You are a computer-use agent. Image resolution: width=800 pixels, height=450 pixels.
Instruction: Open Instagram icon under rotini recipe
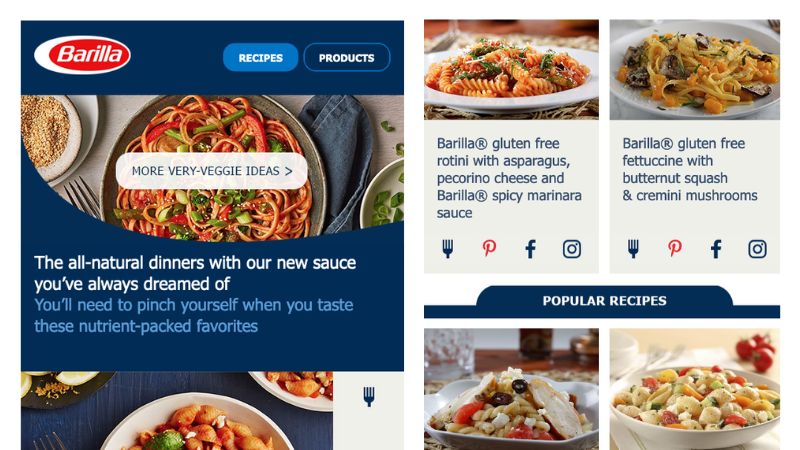pos(572,249)
